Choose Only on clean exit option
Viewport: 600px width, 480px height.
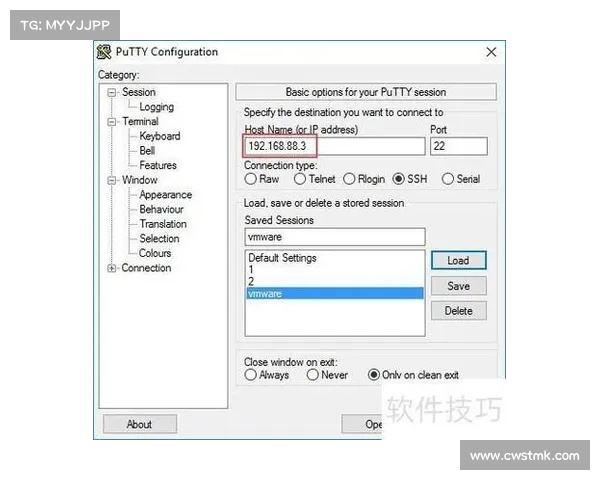[x=413, y=375]
